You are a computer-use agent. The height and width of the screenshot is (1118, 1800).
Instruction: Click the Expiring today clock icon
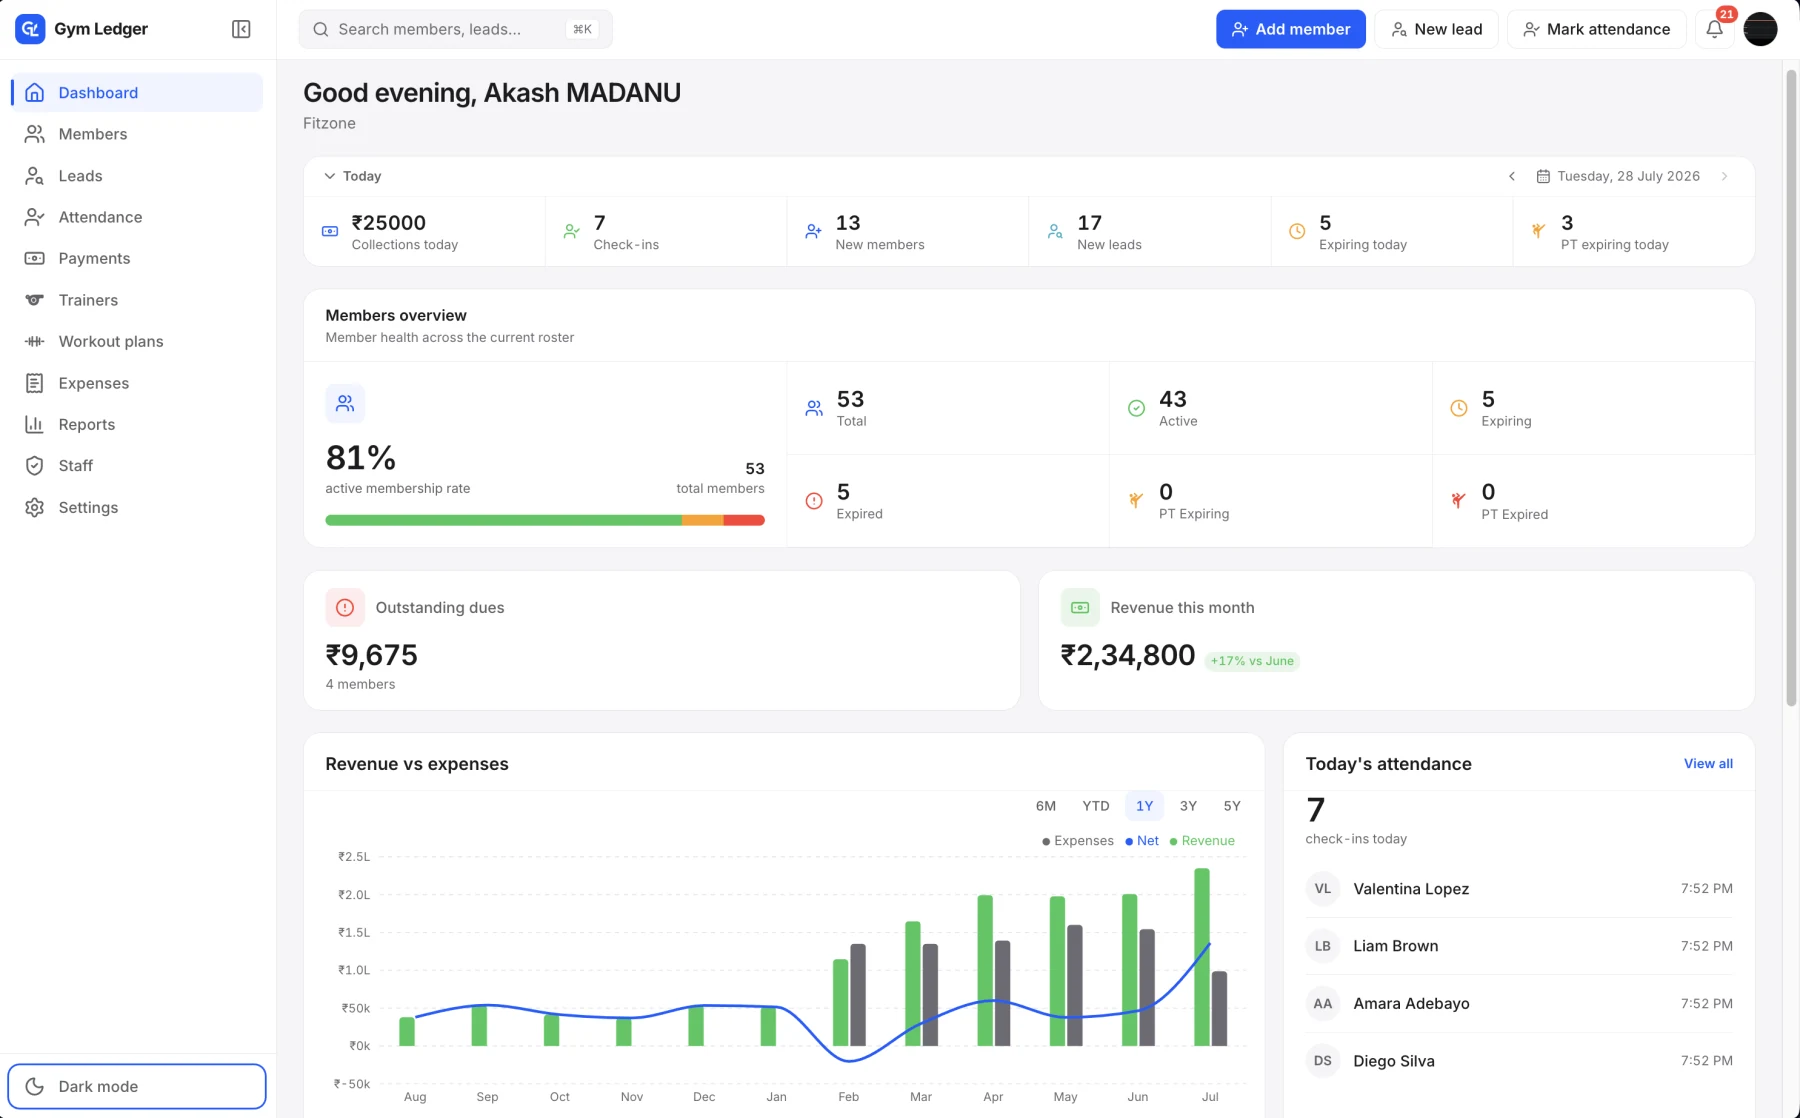[x=1297, y=231]
